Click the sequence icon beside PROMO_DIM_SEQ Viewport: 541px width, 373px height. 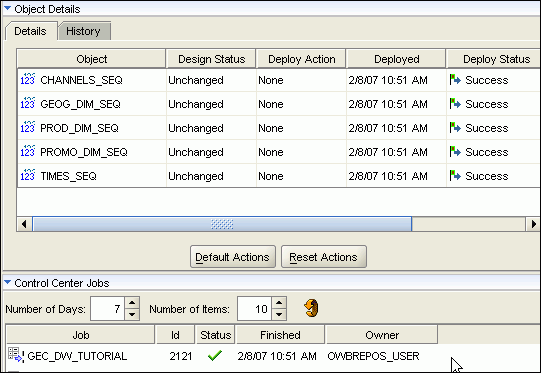pos(28,151)
